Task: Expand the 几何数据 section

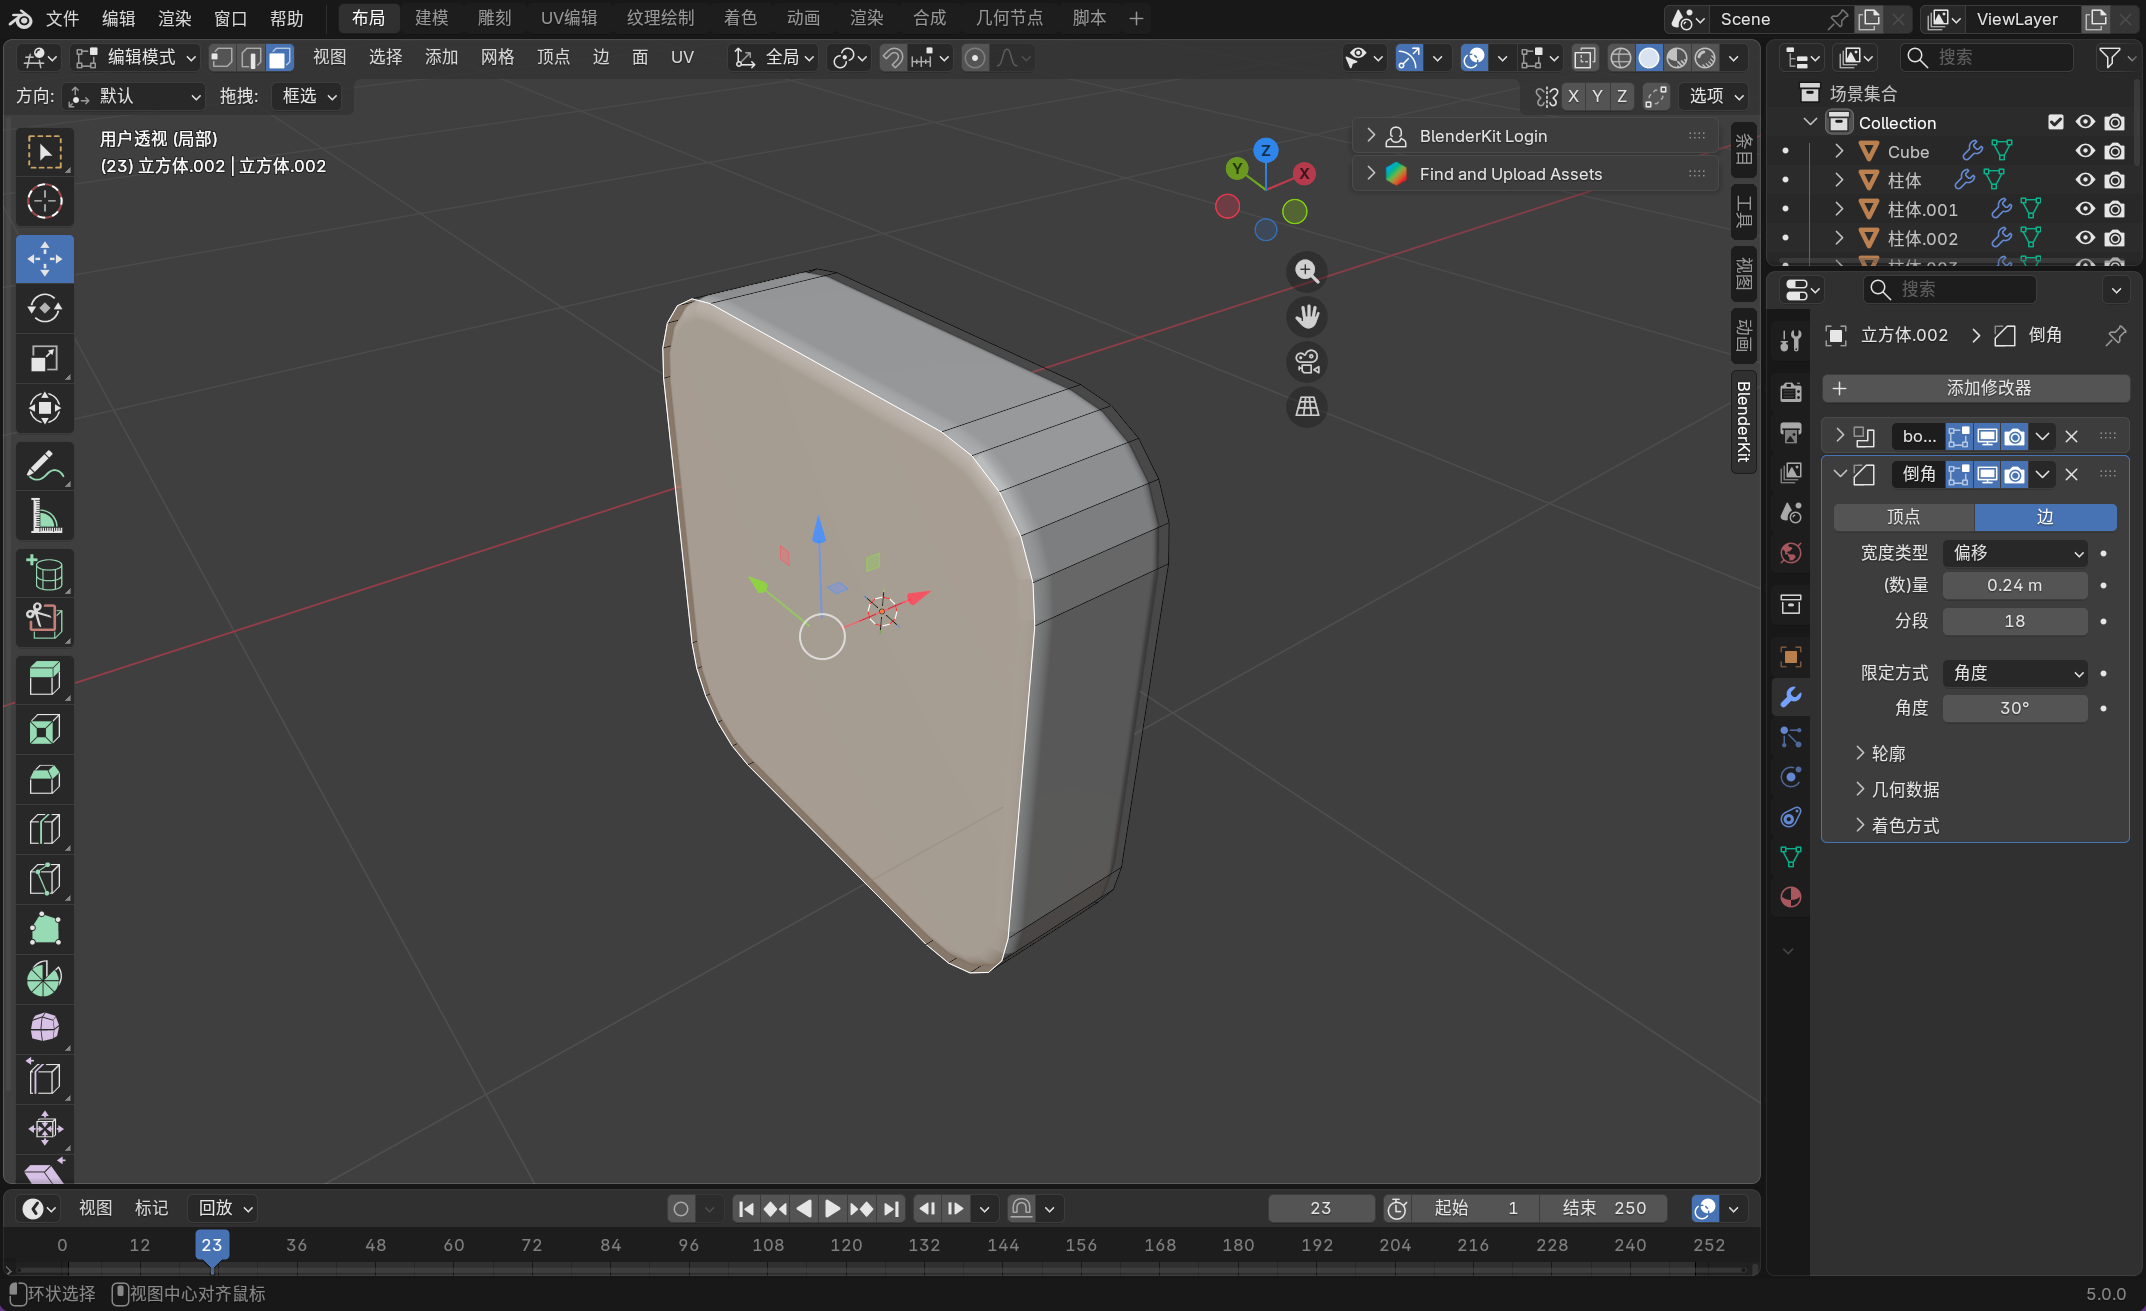Action: tap(1905, 789)
